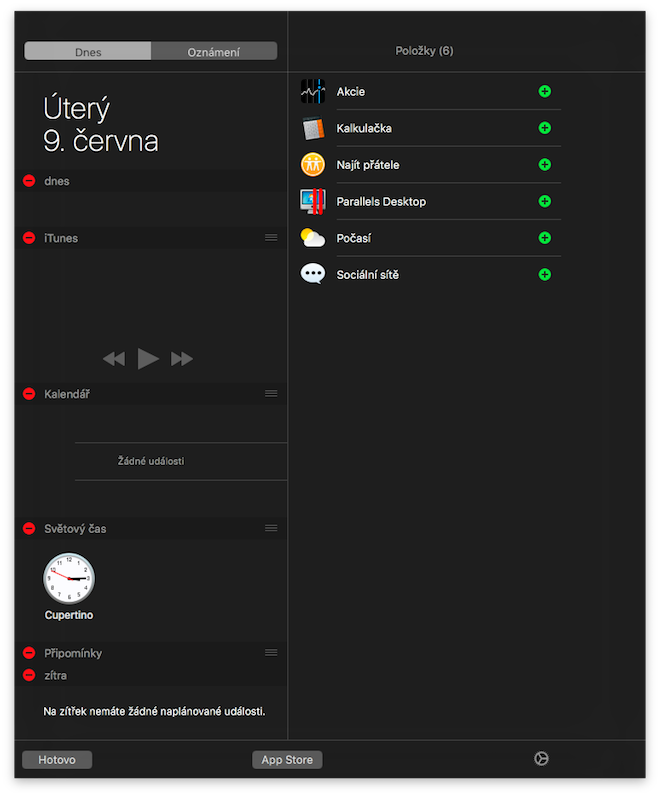Click the Sociální sítě speech bubble icon
Screen dimensions: 660x796
click(x=312, y=274)
